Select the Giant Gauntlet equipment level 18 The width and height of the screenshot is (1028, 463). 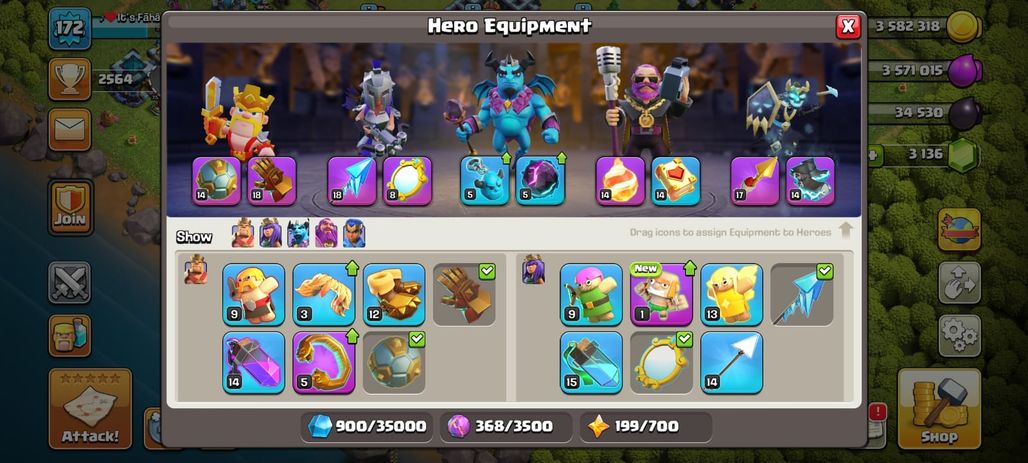click(x=272, y=181)
